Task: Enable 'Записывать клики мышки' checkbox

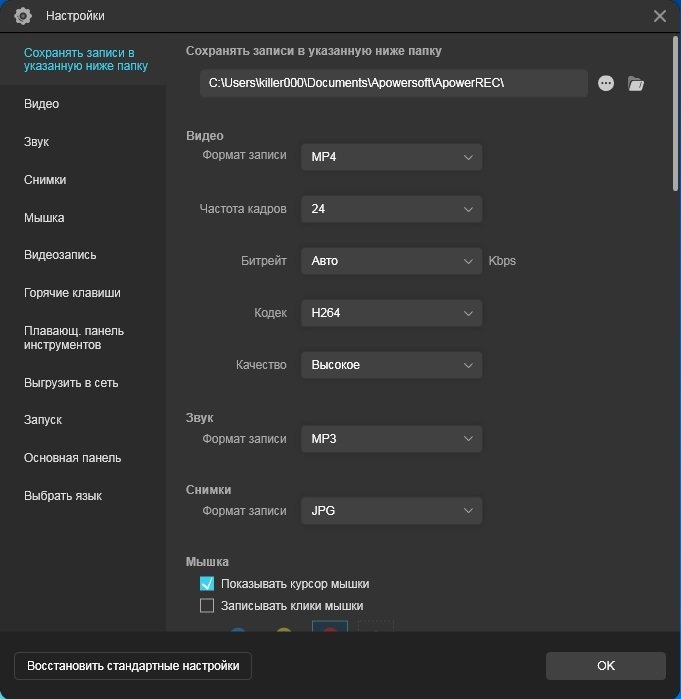Action: pos(207,606)
